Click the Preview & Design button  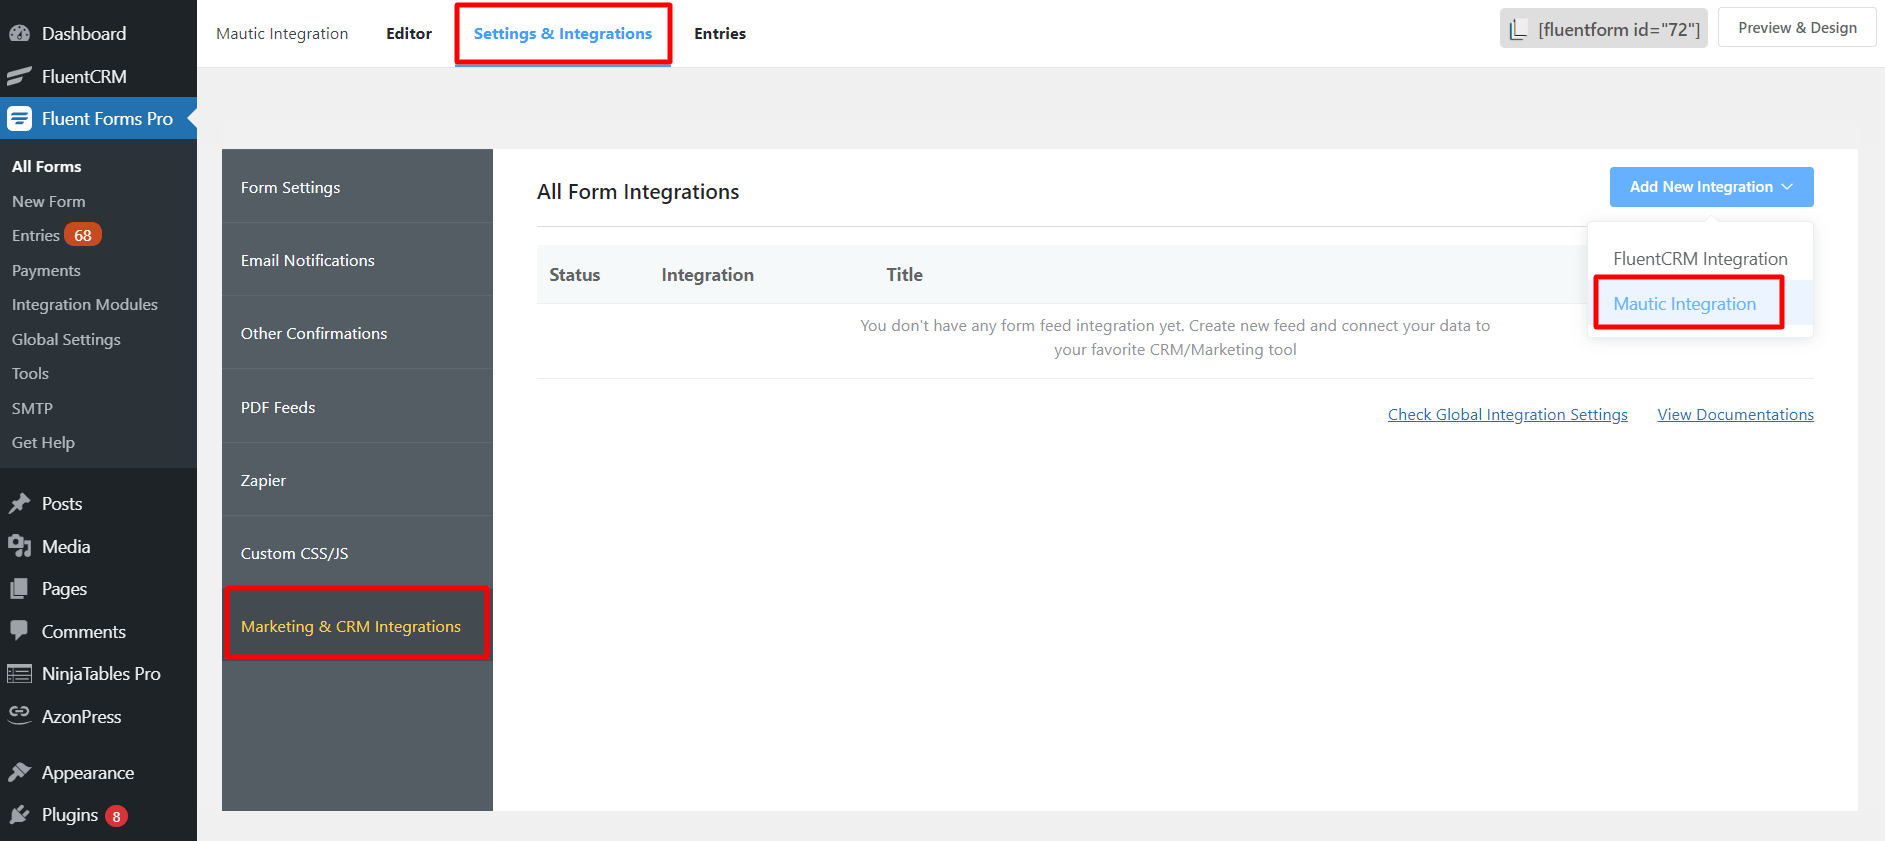click(1797, 28)
